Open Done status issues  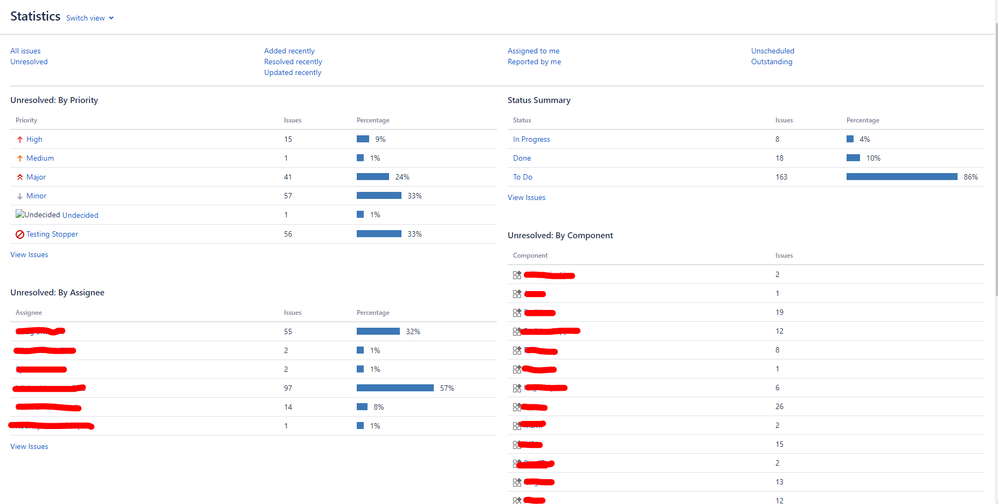point(522,158)
